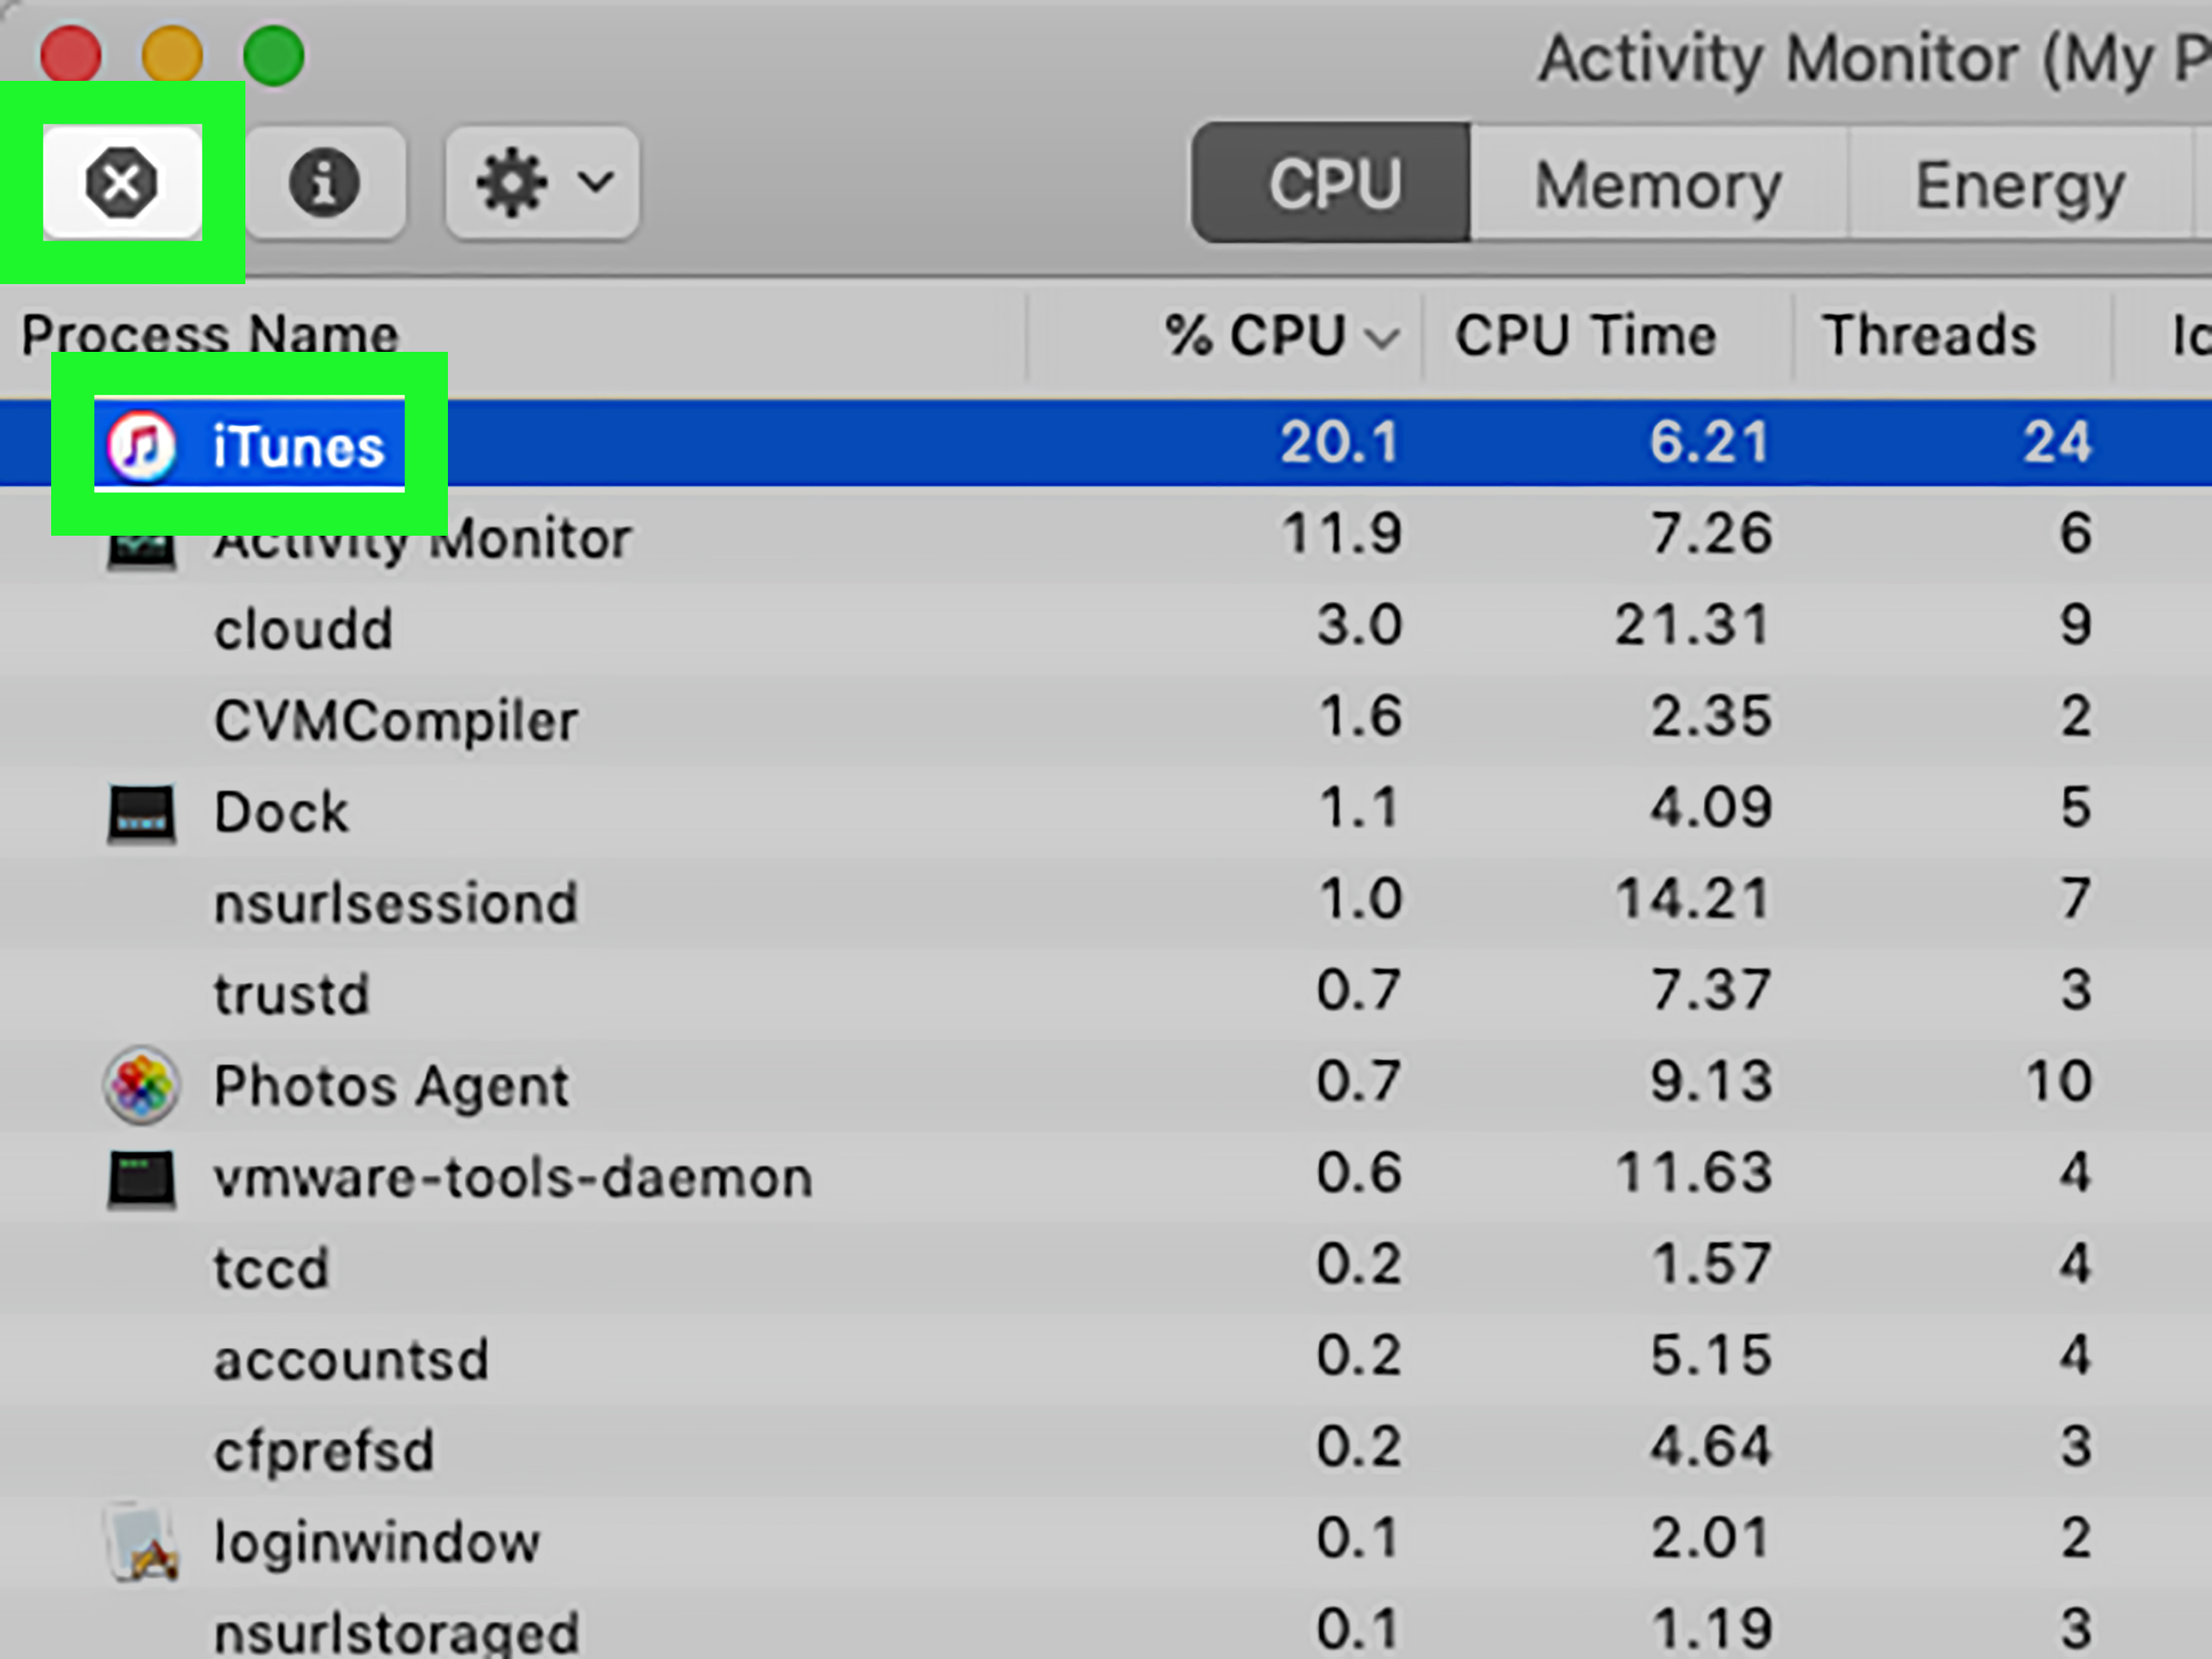Select the Dock process name
The width and height of the screenshot is (2212, 1659).
pyautogui.click(x=281, y=811)
